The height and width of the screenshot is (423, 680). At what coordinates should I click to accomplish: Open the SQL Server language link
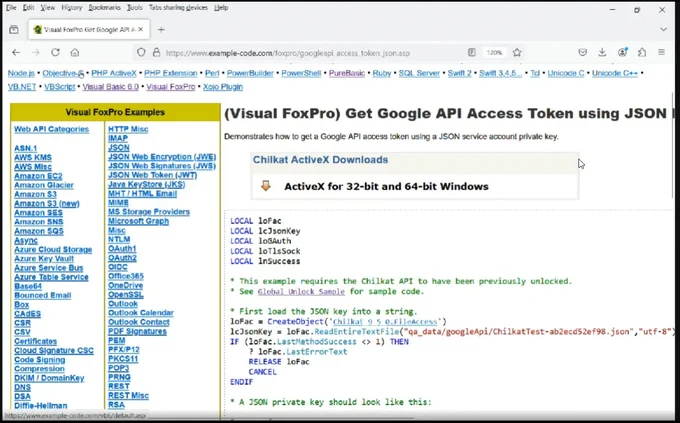(419, 73)
